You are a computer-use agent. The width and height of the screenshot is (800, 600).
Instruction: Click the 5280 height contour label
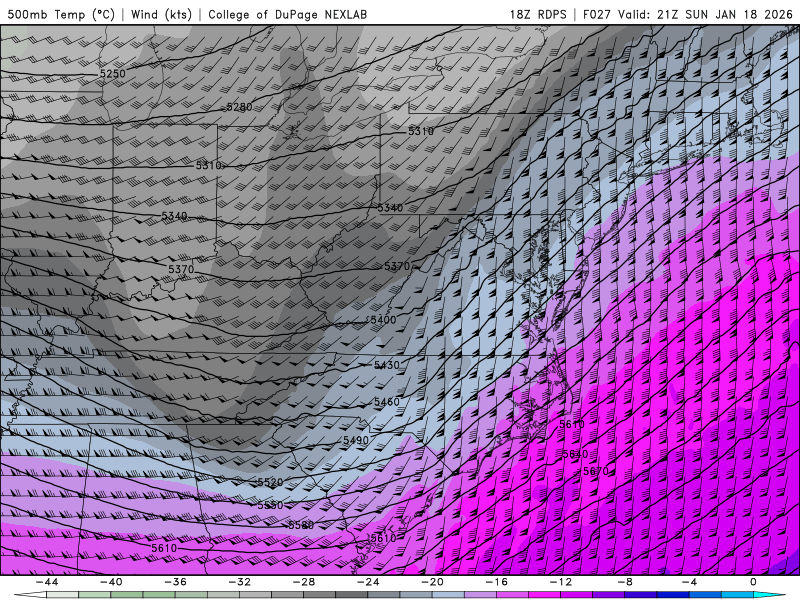click(239, 107)
